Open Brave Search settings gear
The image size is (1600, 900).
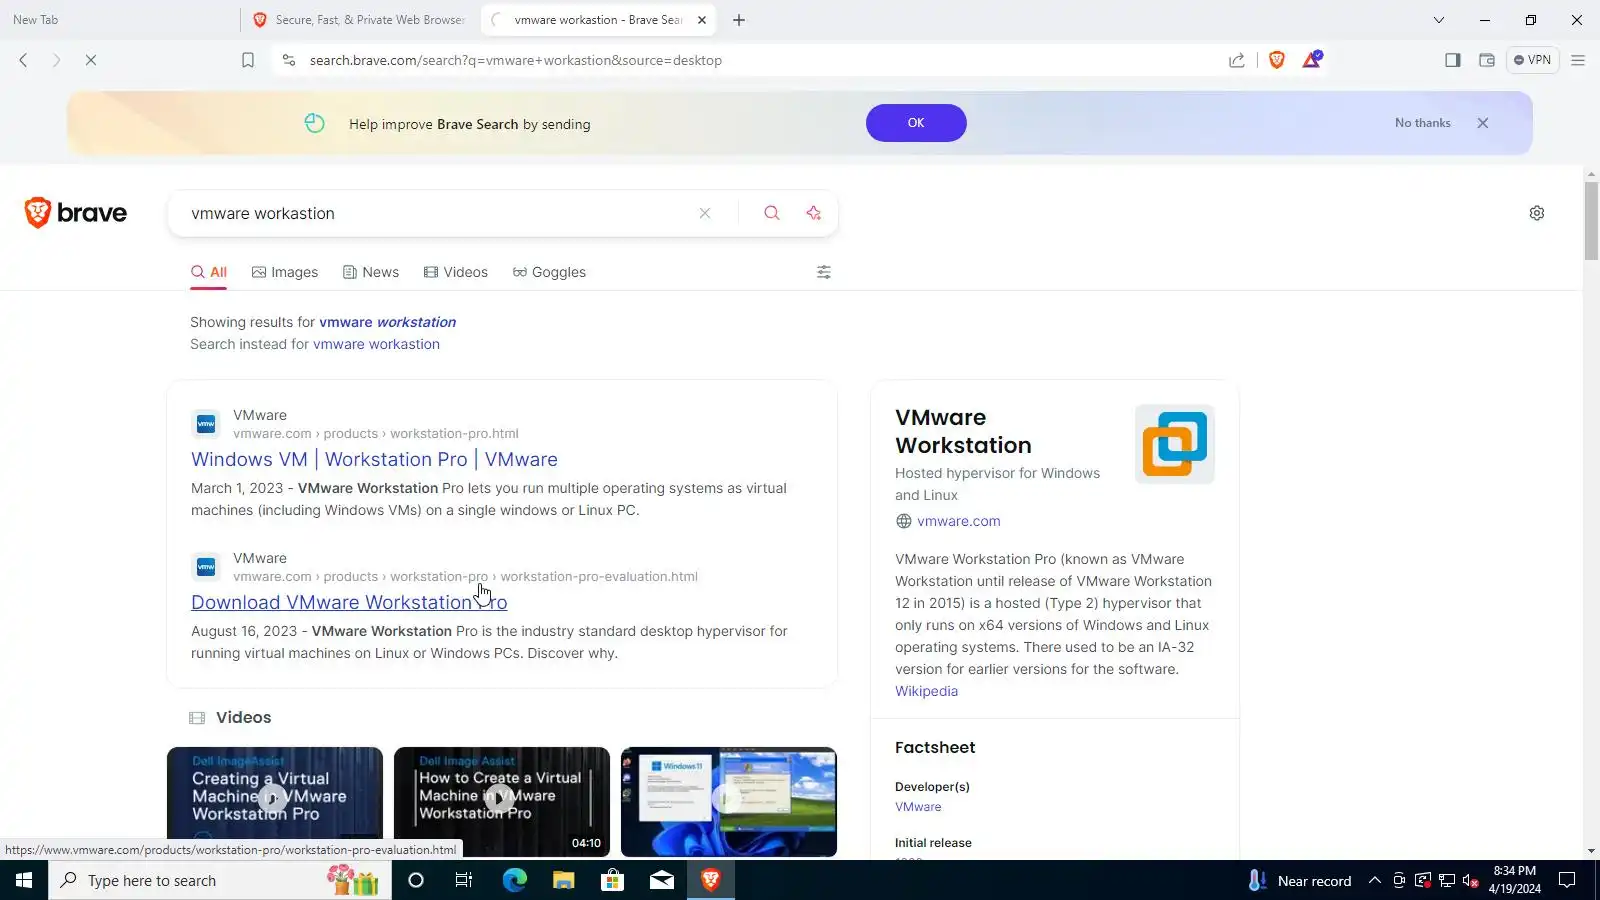click(1537, 213)
